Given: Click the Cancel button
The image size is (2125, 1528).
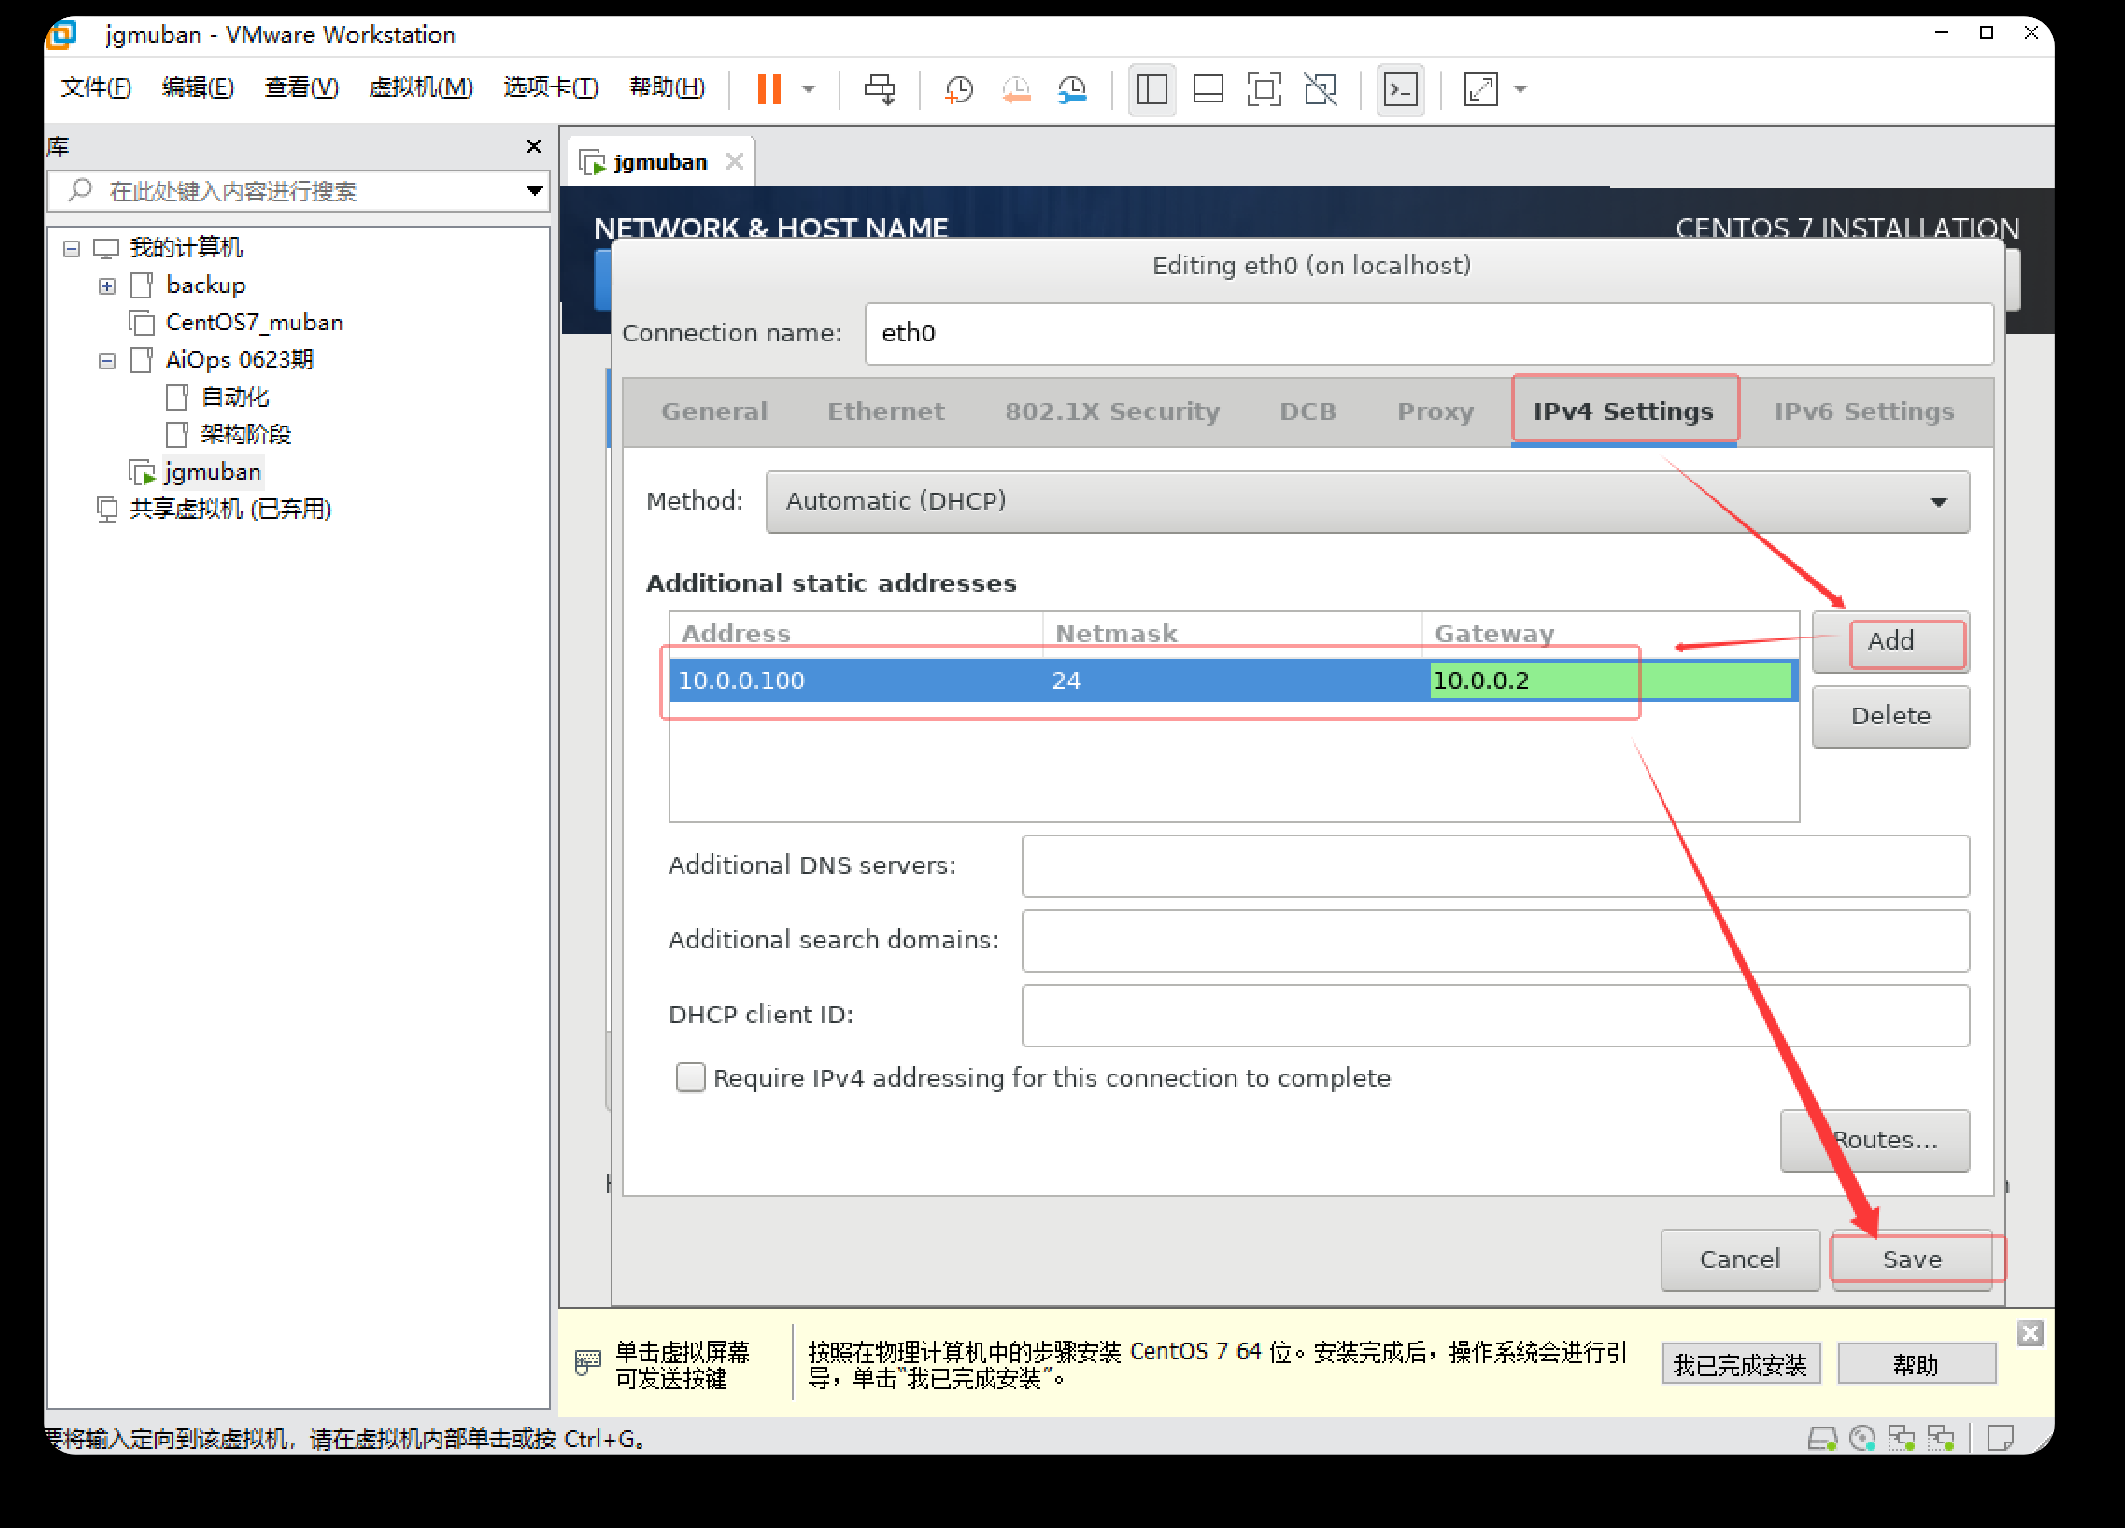Looking at the screenshot, I should click(x=1740, y=1260).
